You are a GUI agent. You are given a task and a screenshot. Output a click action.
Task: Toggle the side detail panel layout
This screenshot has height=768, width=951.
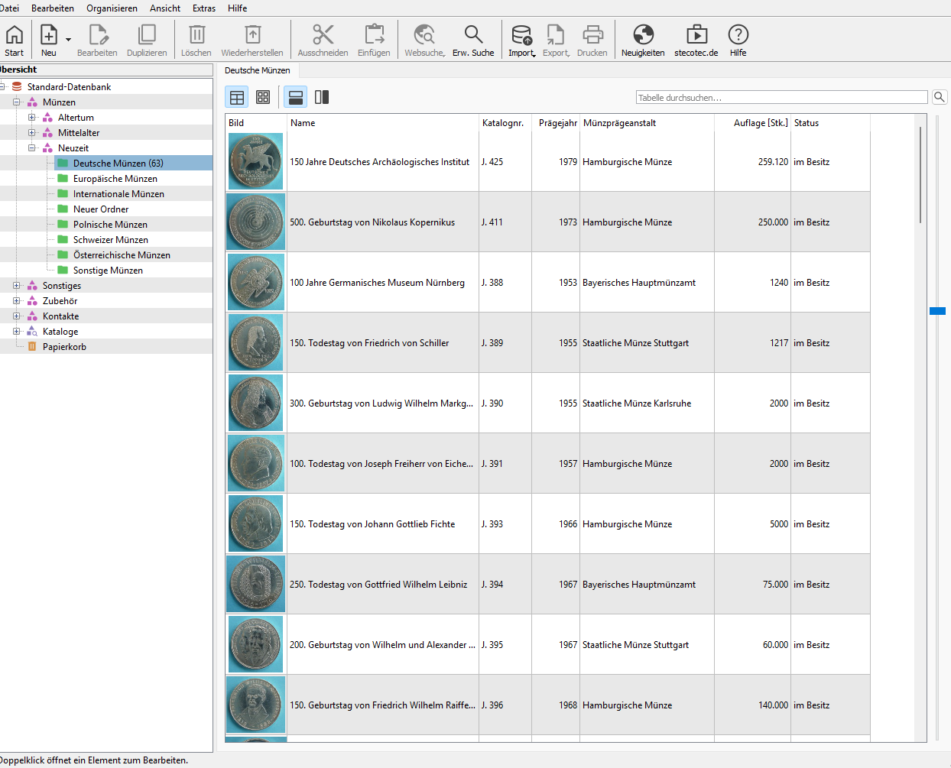click(x=322, y=97)
